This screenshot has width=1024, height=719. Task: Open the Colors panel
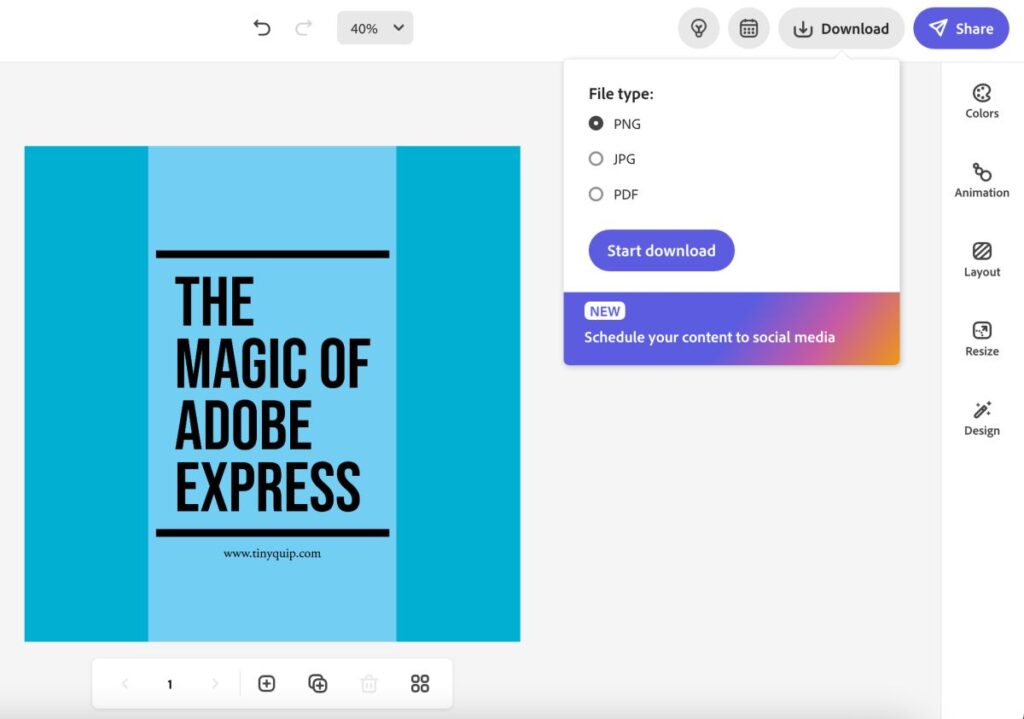981,100
